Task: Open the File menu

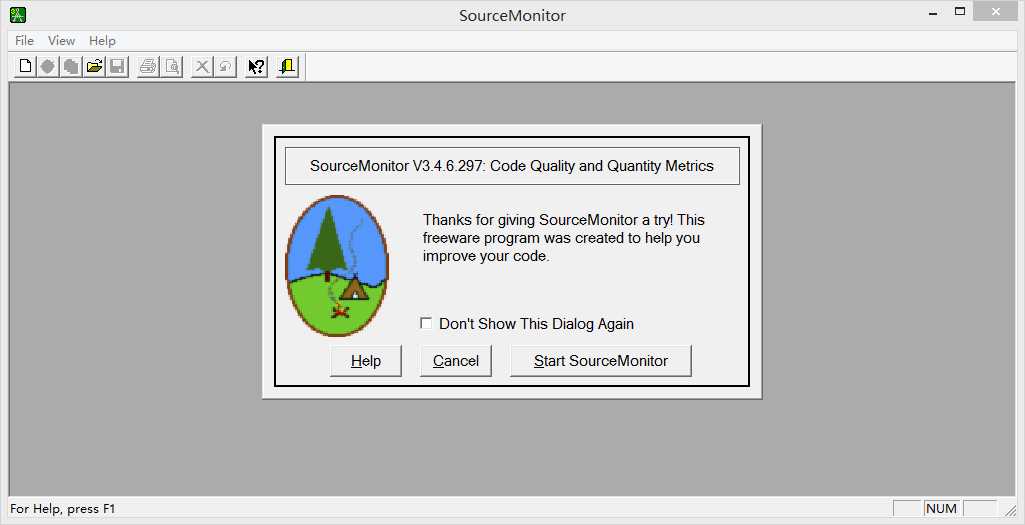Action: point(24,41)
